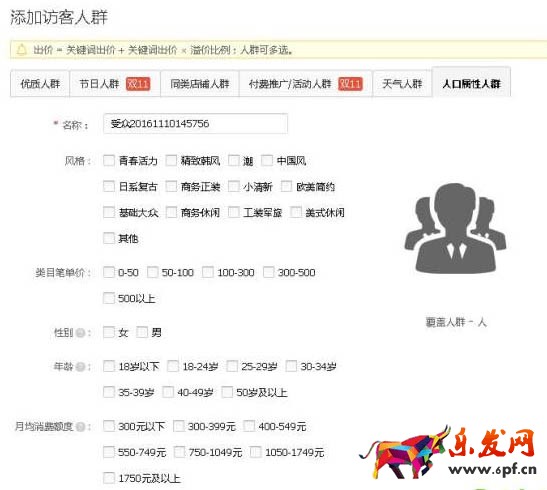Tick the 商务正装 checkbox

point(171,186)
